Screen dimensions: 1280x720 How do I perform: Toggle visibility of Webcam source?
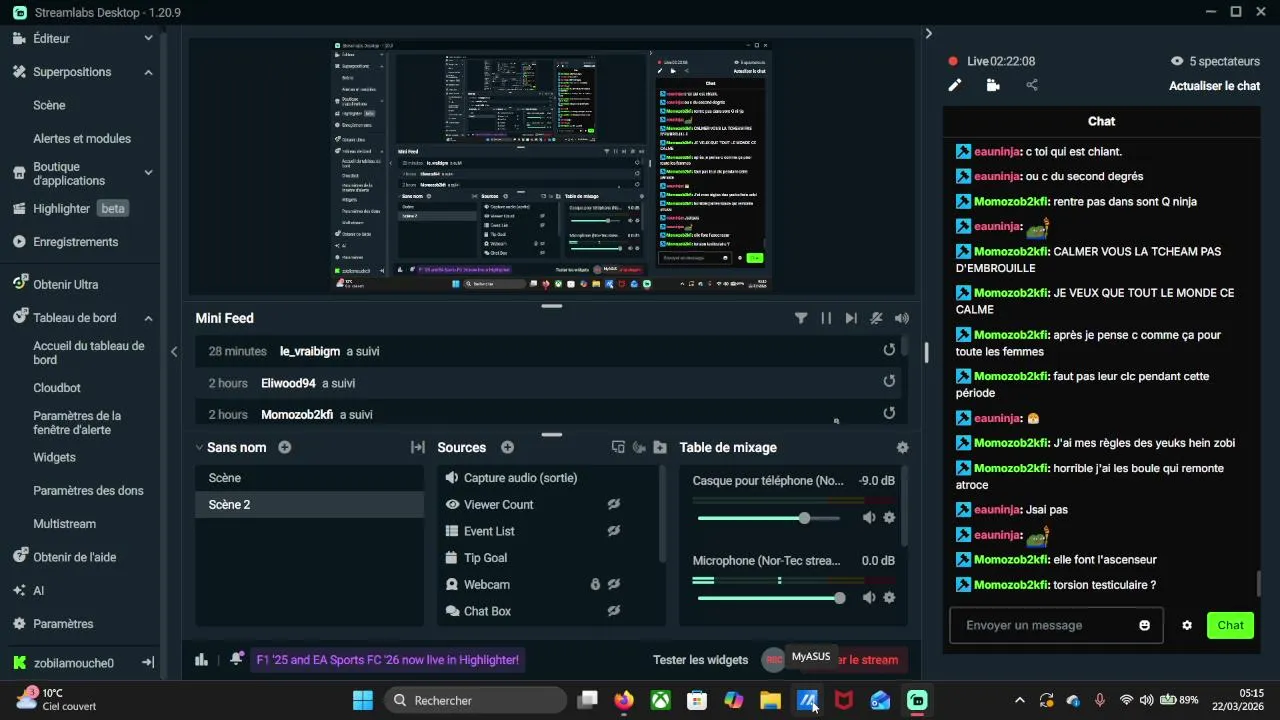coord(614,584)
